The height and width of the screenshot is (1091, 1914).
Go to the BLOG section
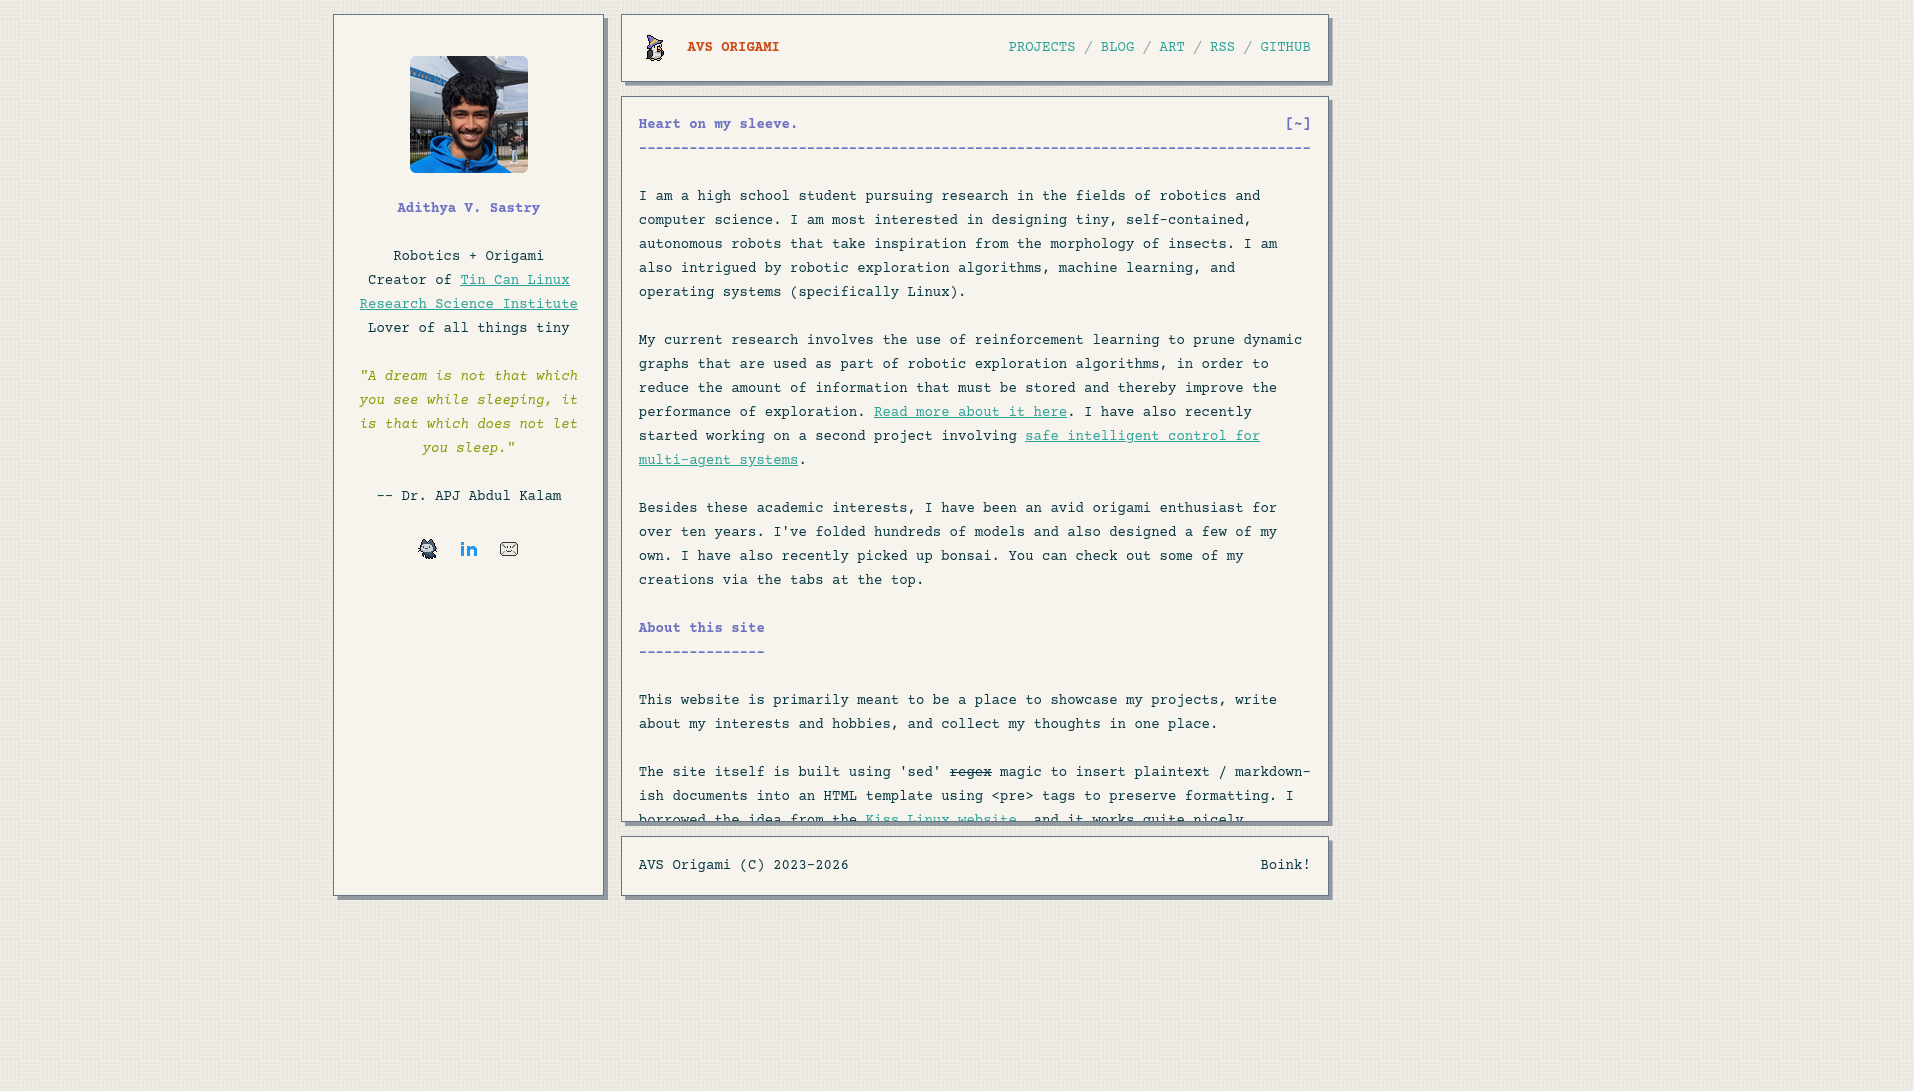click(x=1117, y=48)
